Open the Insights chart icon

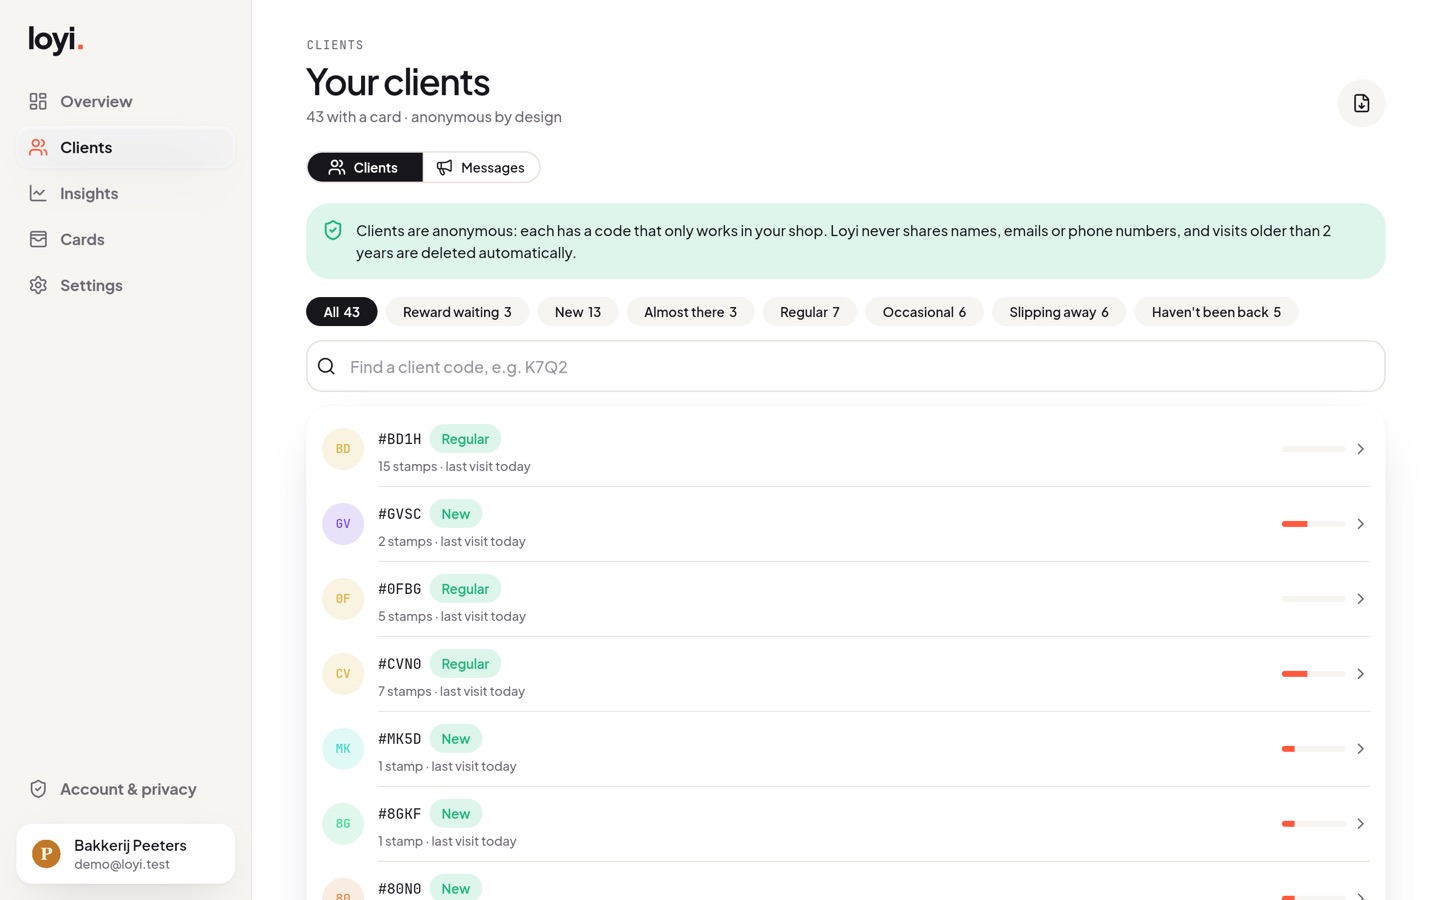point(38,193)
